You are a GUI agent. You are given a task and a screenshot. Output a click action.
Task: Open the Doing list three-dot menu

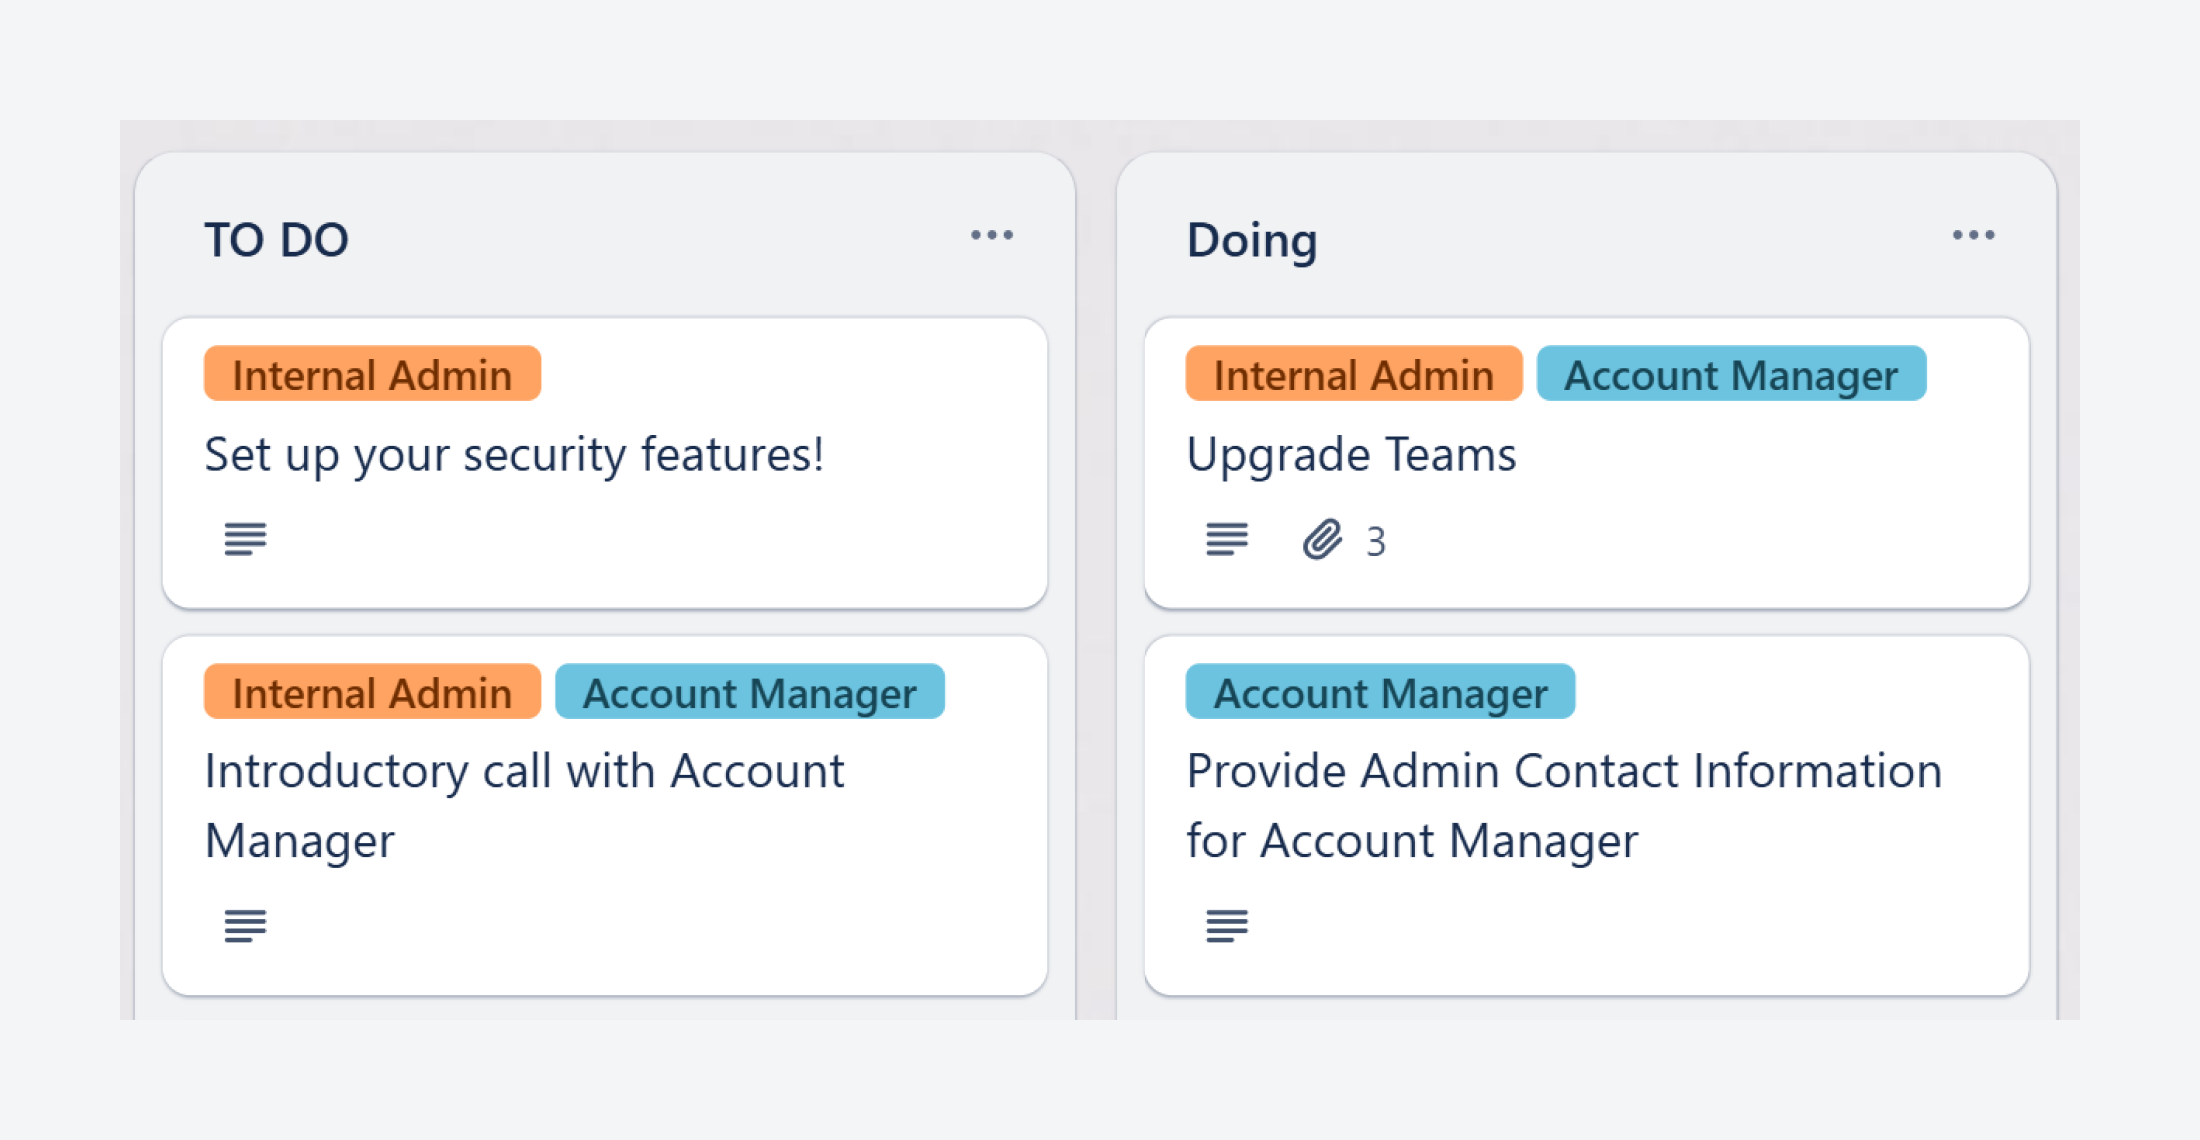[x=1974, y=236]
